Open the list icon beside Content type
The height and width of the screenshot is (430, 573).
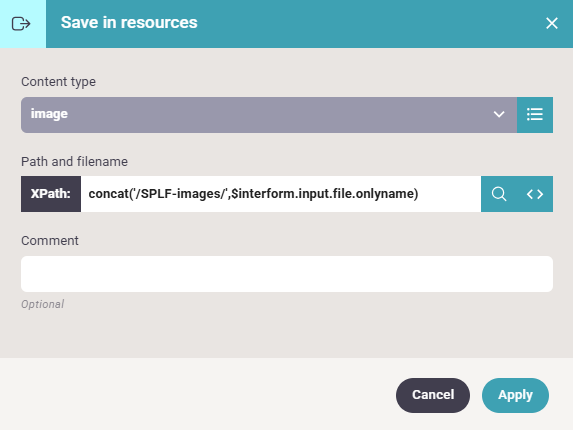535,115
